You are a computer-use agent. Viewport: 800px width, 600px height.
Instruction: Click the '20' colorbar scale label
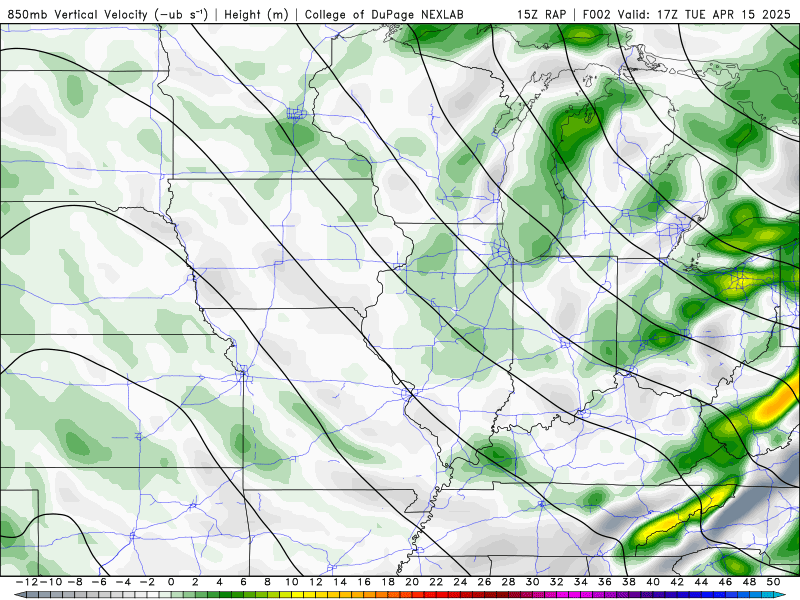[x=412, y=582]
